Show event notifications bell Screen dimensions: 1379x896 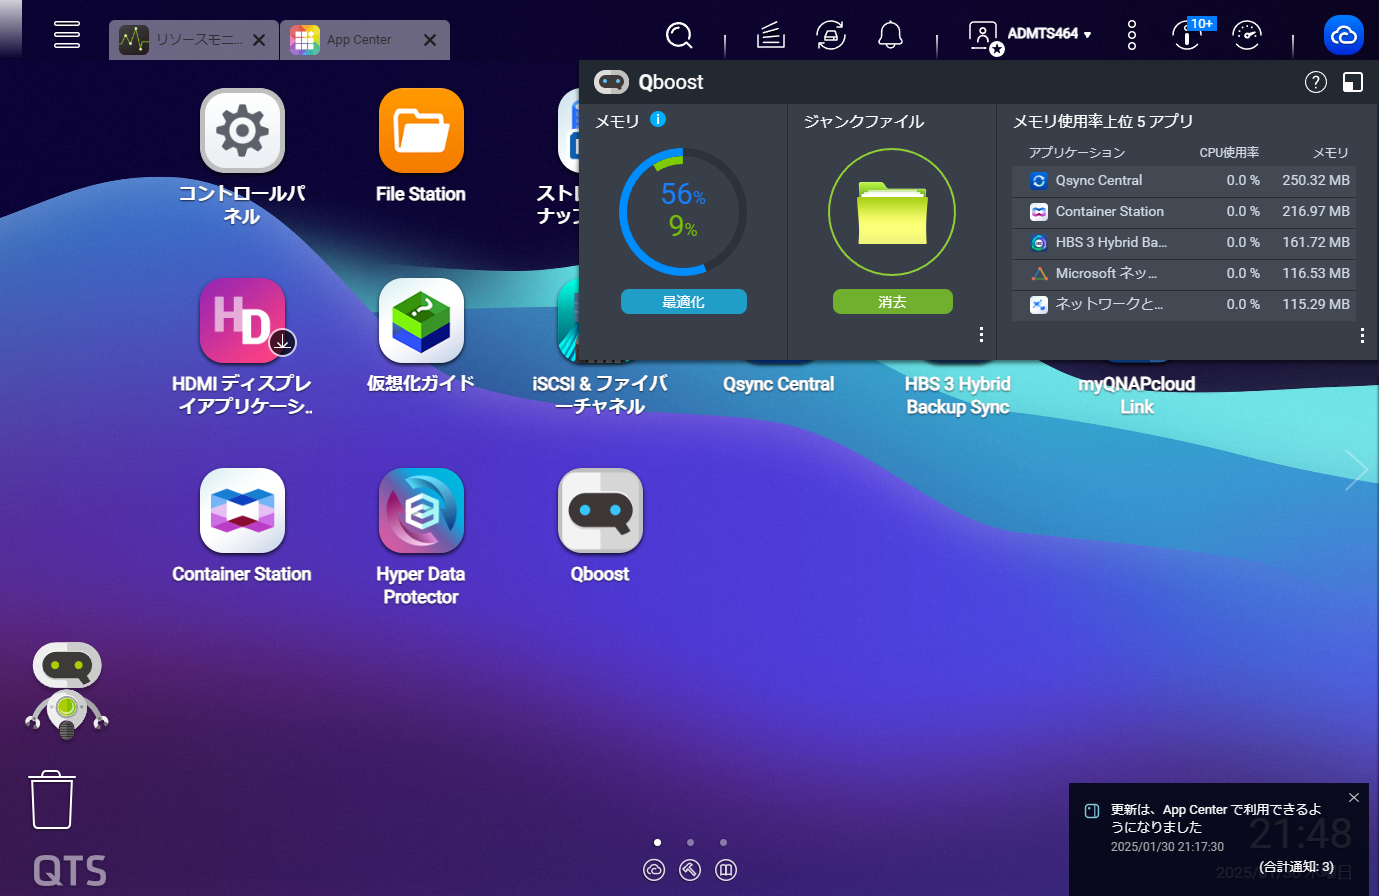pyautogui.click(x=890, y=35)
